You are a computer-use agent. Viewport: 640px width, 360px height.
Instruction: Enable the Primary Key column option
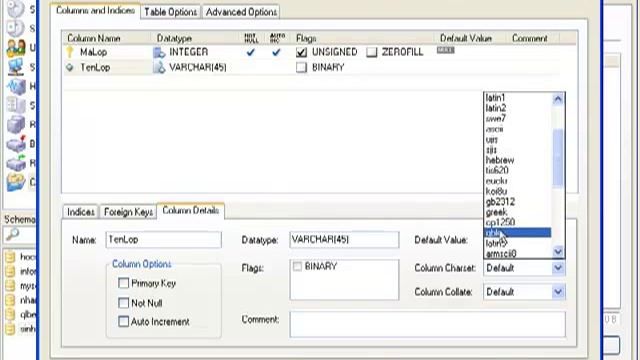(123, 283)
